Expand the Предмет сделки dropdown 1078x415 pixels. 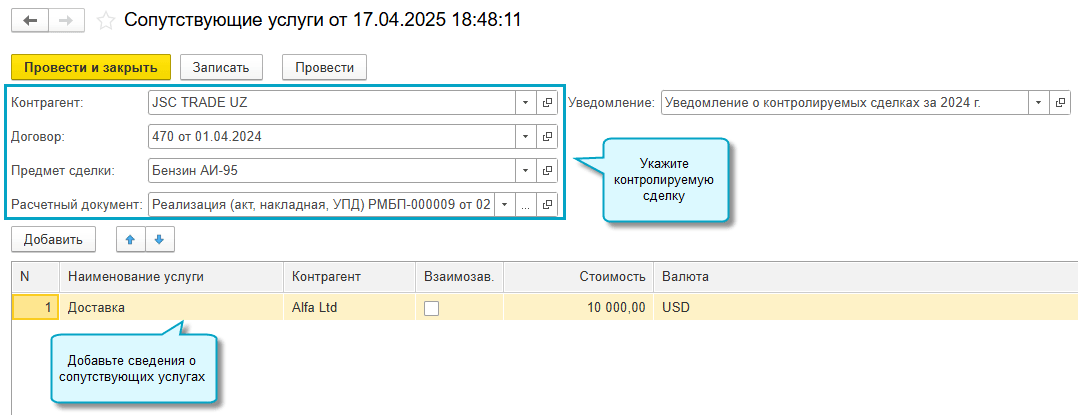point(525,170)
